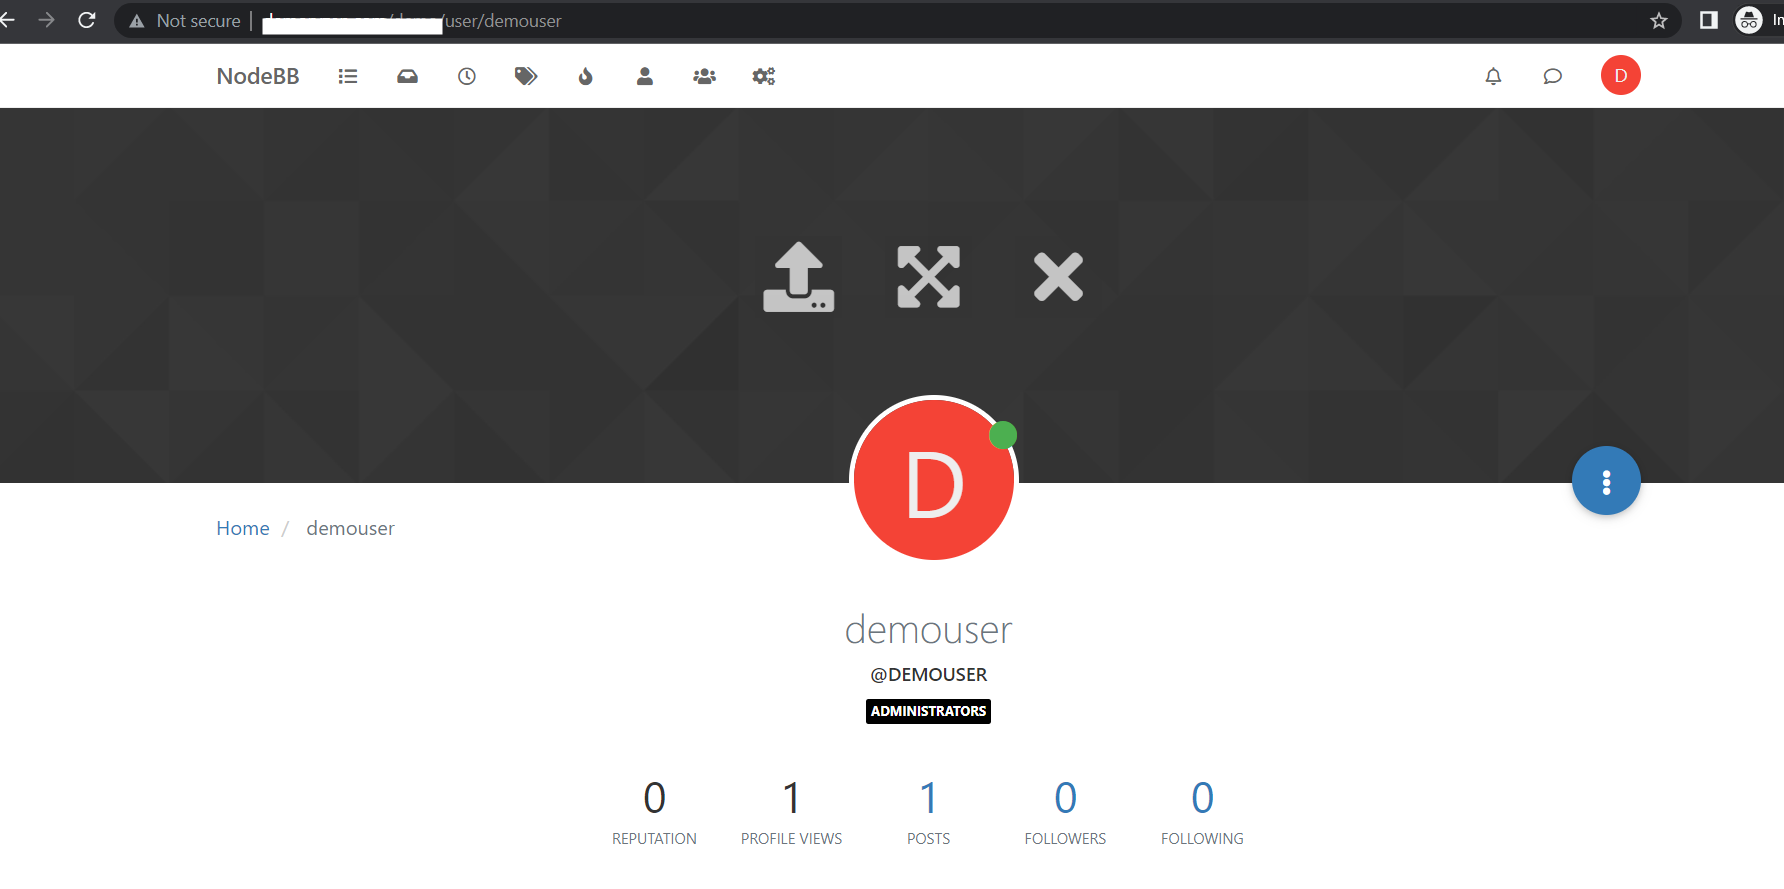
Task: Open the Groups icon in navbar
Action: click(704, 76)
